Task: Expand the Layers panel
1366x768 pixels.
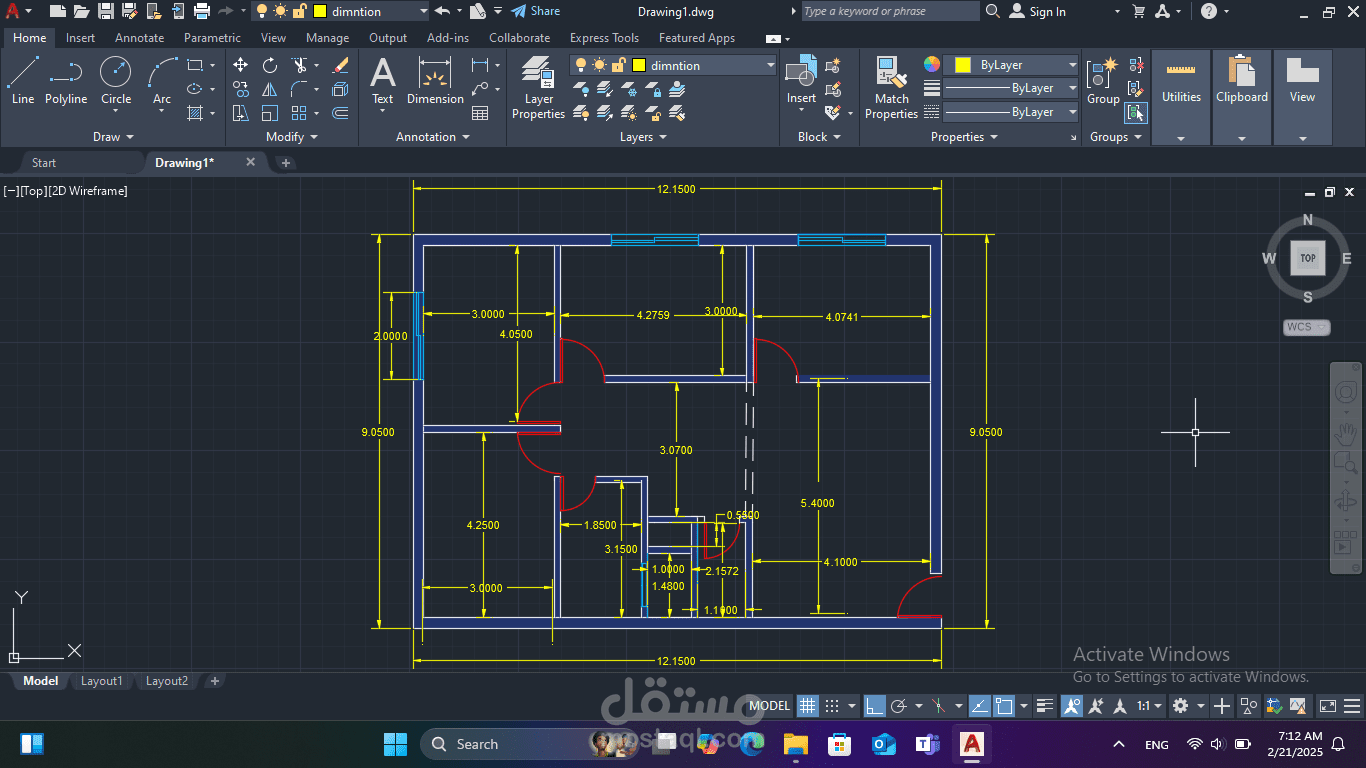Action: click(x=643, y=137)
